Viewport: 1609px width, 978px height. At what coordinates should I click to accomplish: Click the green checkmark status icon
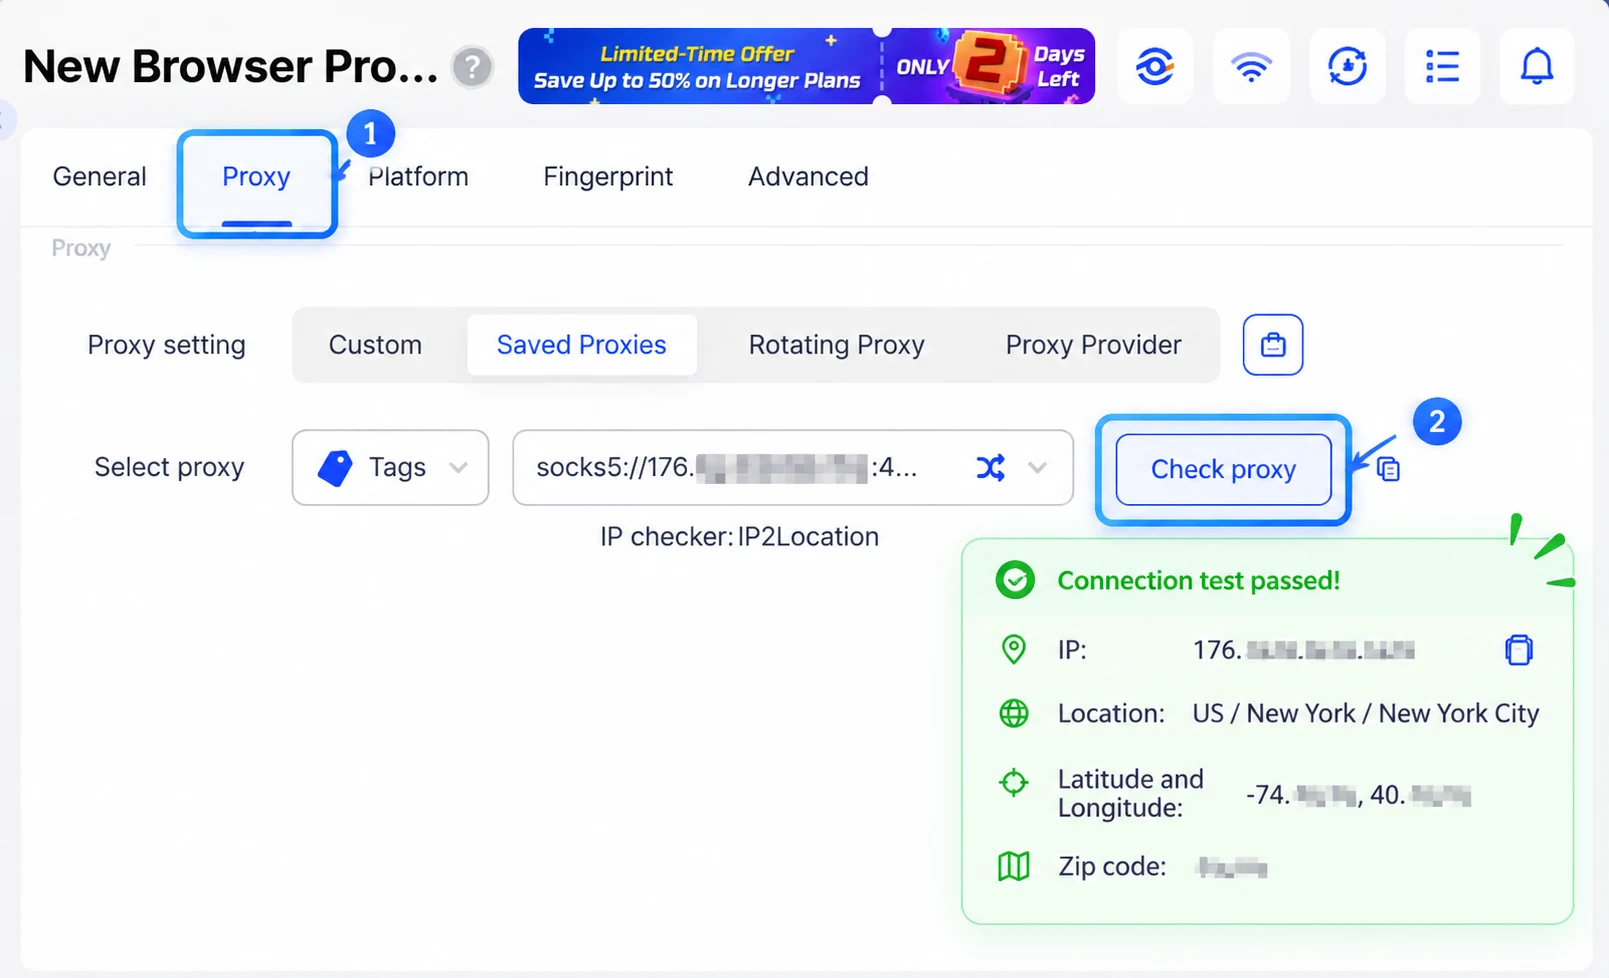[1015, 580]
